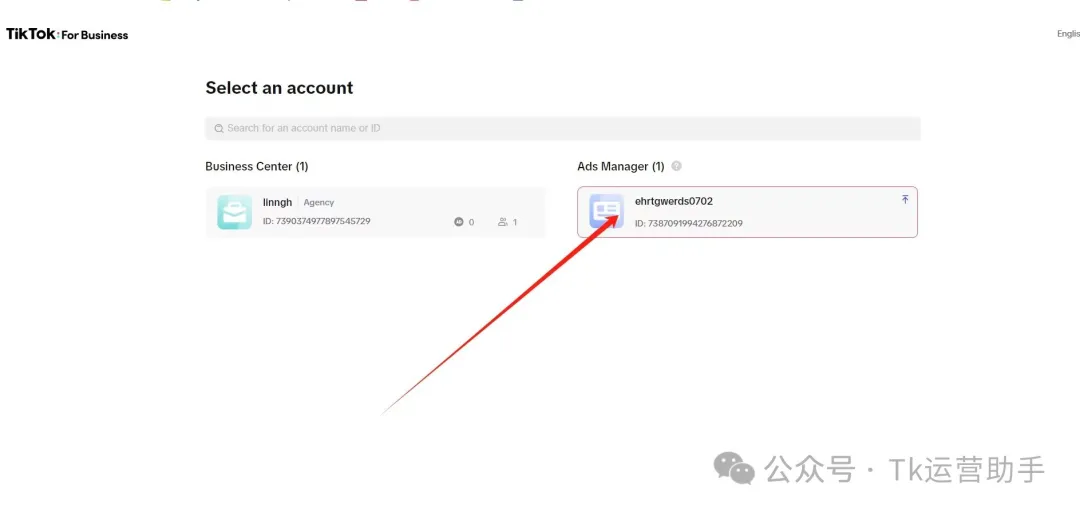Click the members icon on linngh card

(502, 222)
